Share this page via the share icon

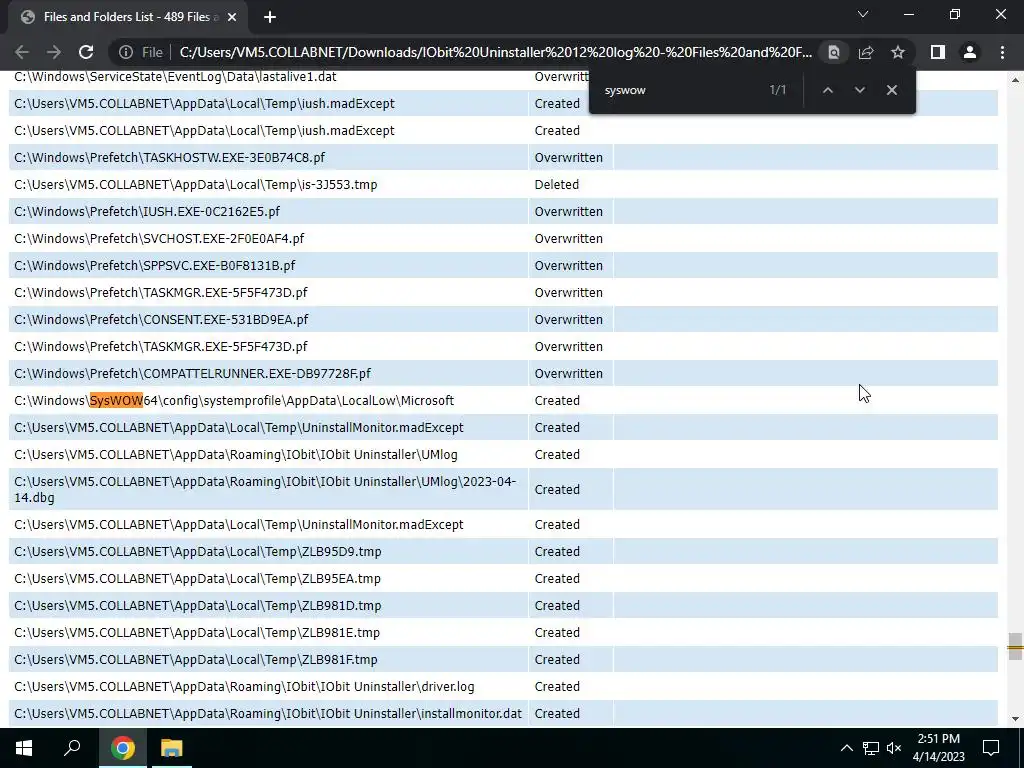tap(866, 52)
